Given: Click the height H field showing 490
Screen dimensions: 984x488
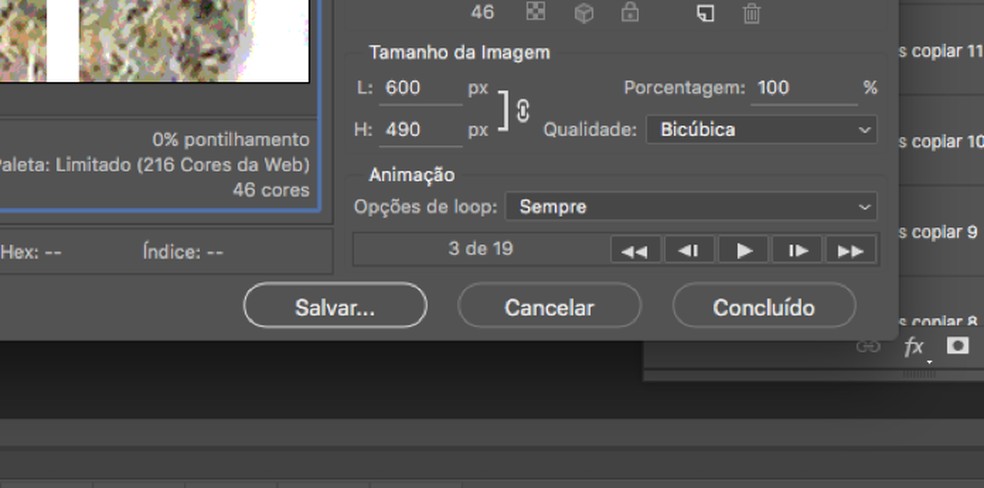Looking at the screenshot, I should coord(421,130).
